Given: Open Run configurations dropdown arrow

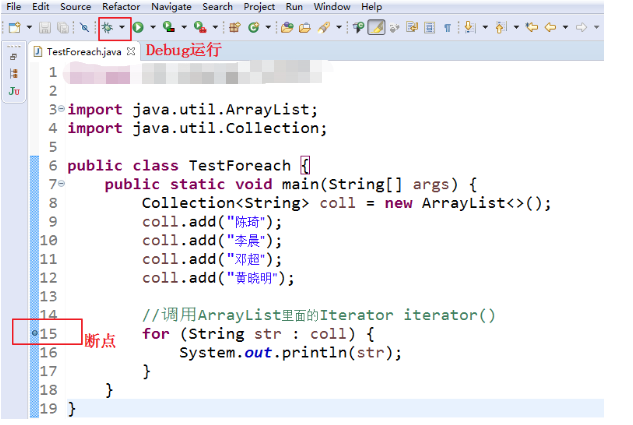Looking at the screenshot, I should [153, 27].
